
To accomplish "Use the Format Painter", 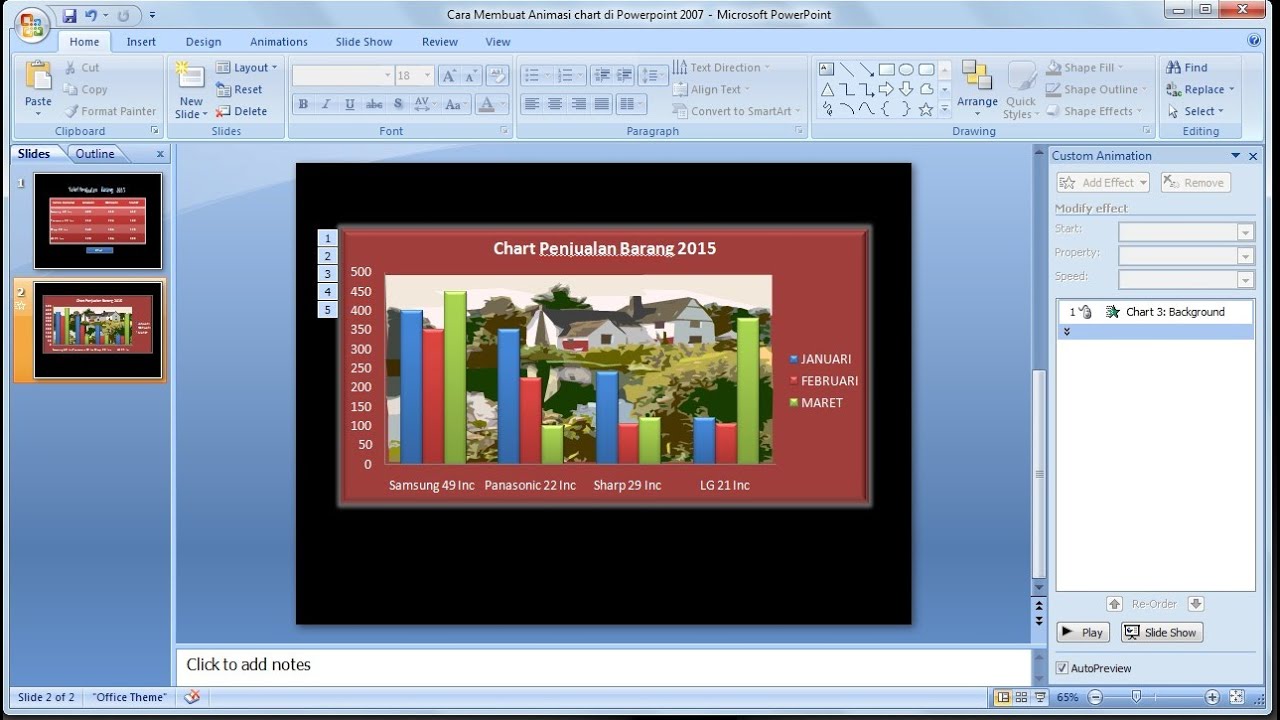I will tap(110, 111).
